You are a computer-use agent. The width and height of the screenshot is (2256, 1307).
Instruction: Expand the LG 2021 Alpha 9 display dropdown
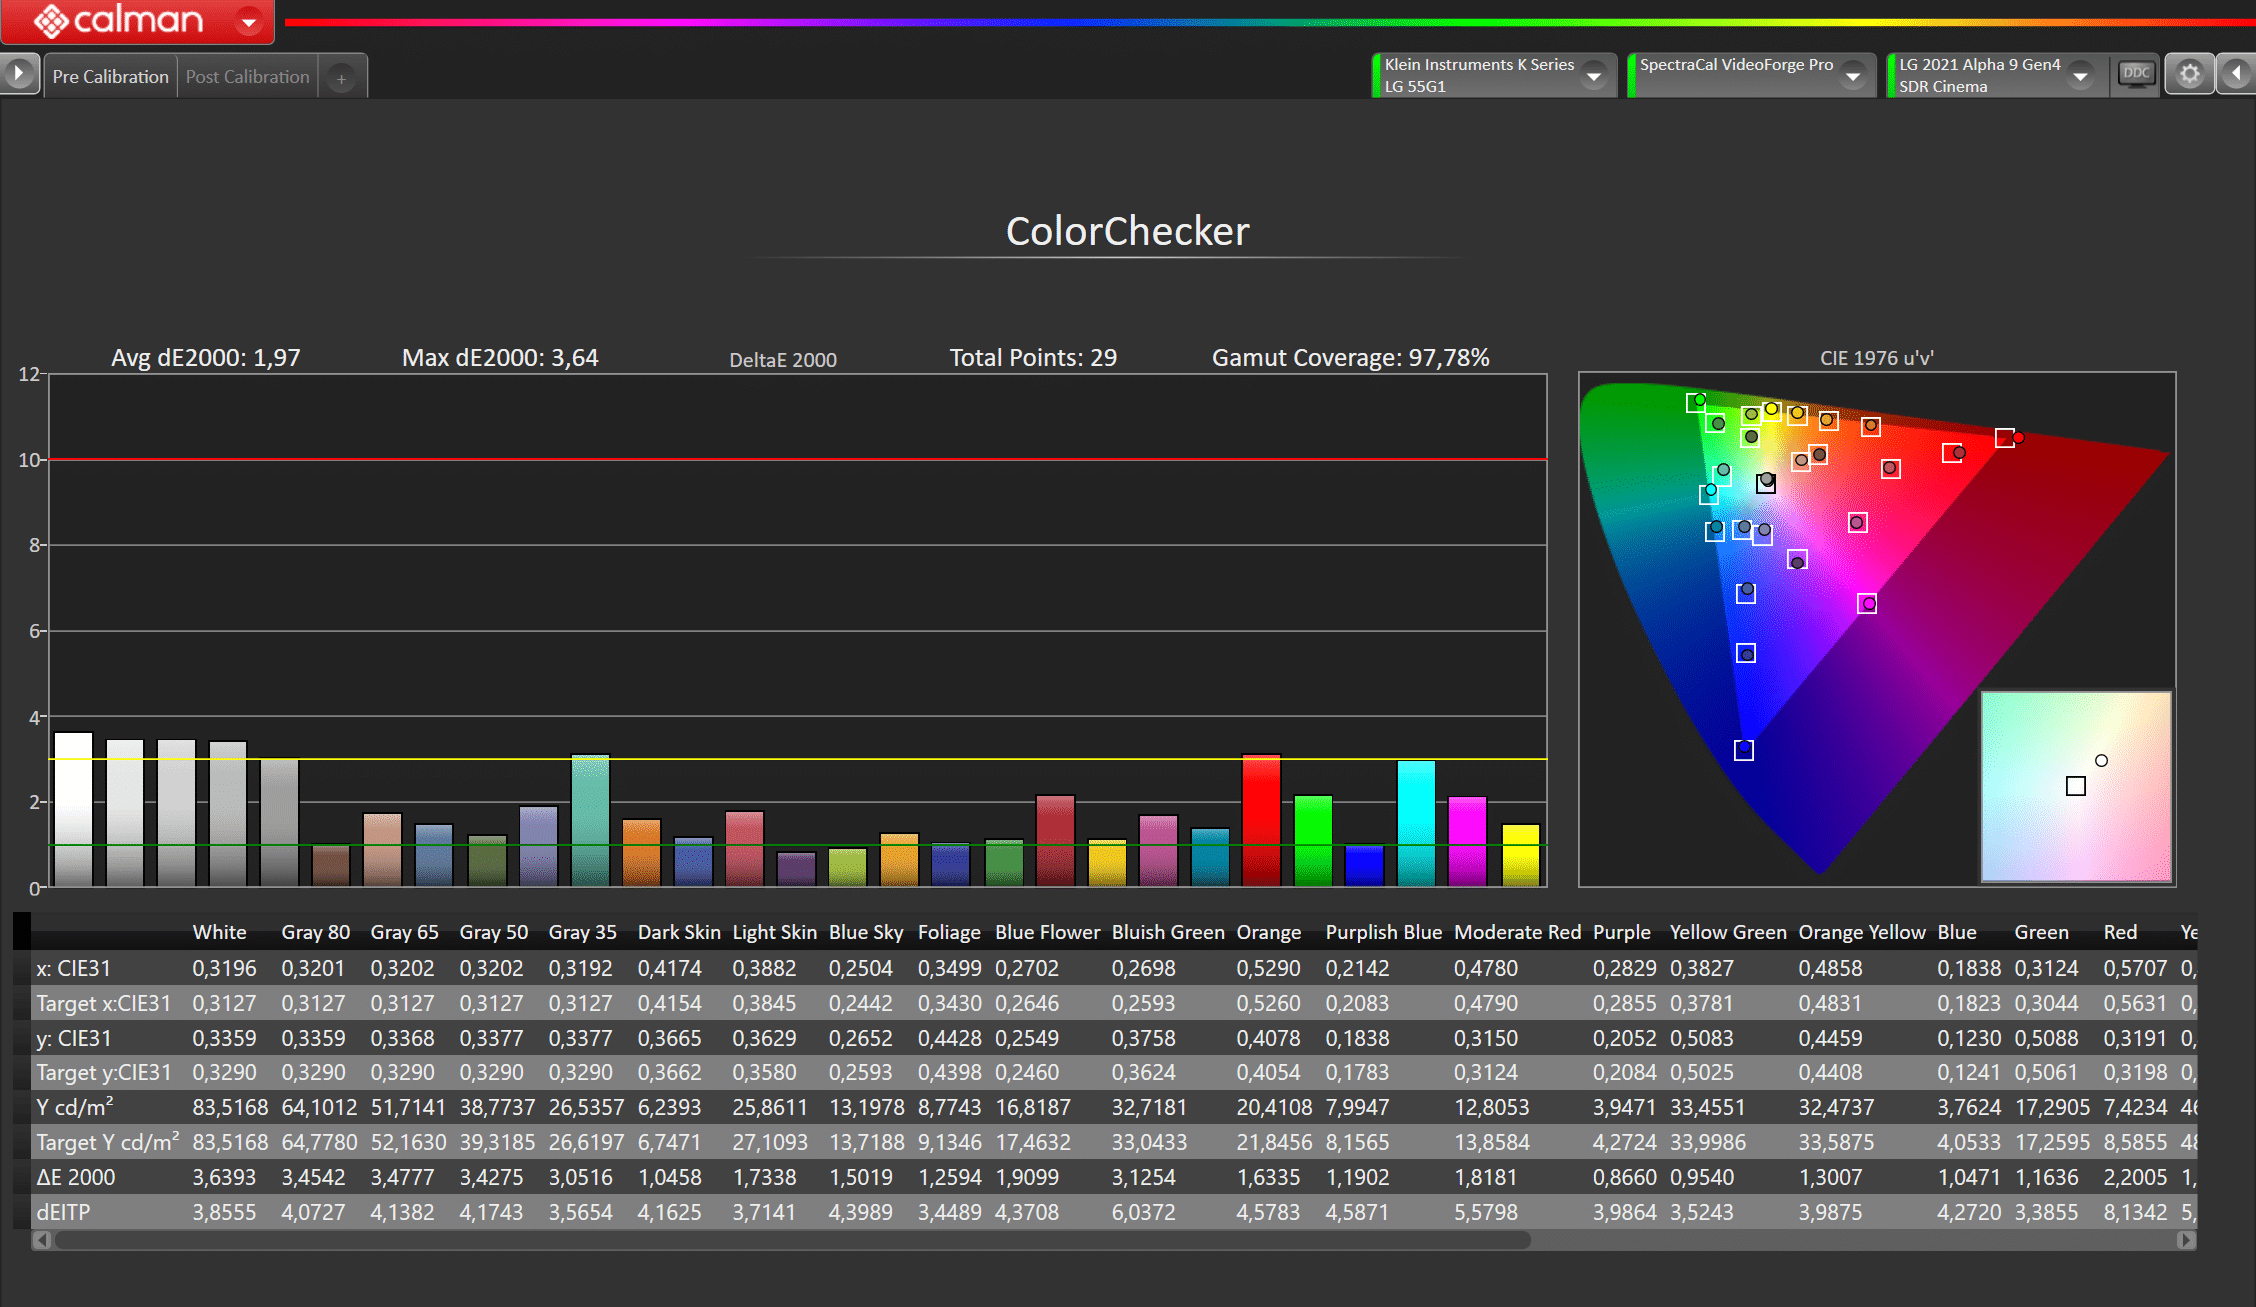[x=2080, y=76]
